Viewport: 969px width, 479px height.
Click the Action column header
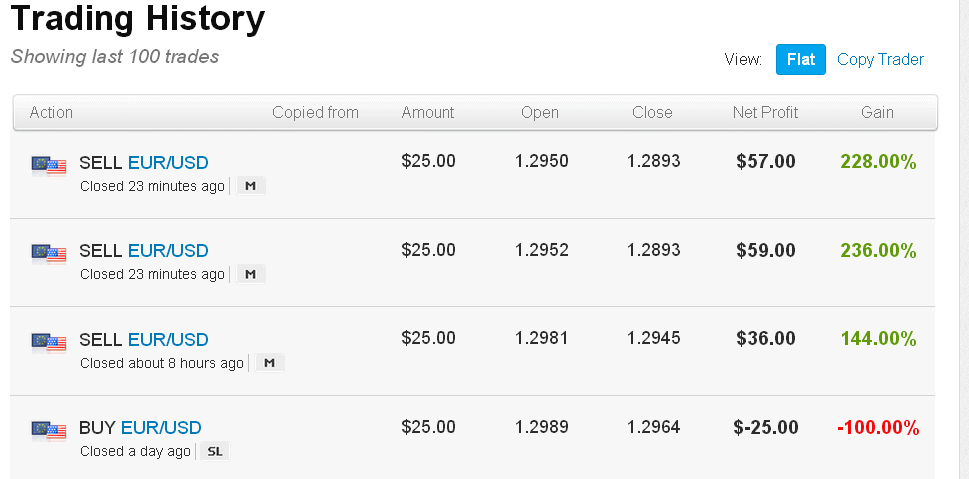coord(51,112)
